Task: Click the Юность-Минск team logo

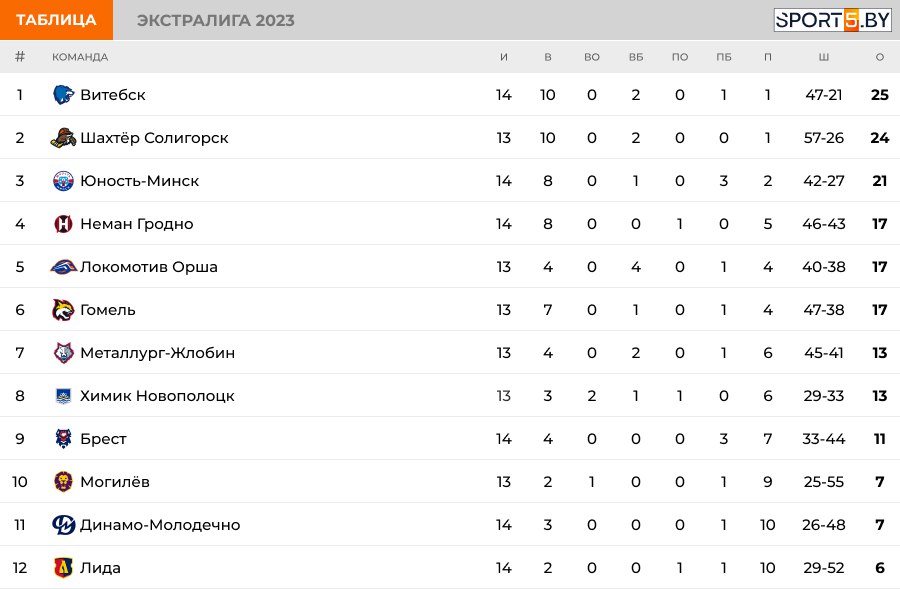Action: click(x=63, y=180)
